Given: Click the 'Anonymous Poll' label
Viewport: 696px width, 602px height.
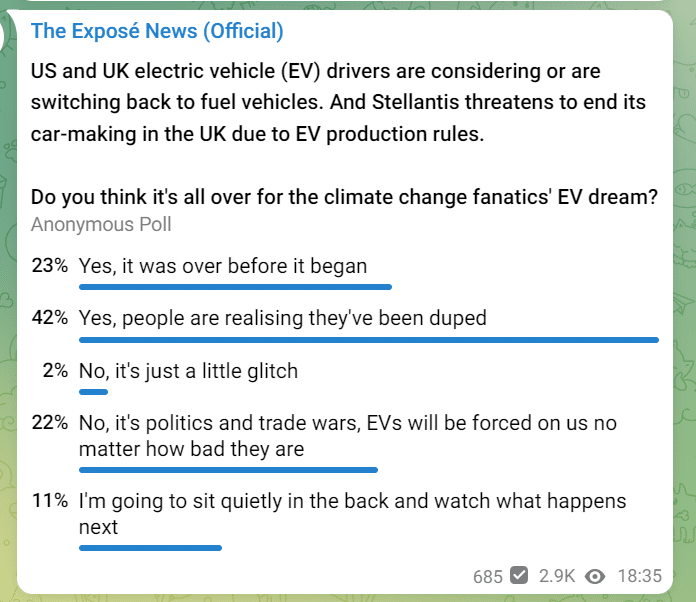Looking at the screenshot, I should click(101, 224).
